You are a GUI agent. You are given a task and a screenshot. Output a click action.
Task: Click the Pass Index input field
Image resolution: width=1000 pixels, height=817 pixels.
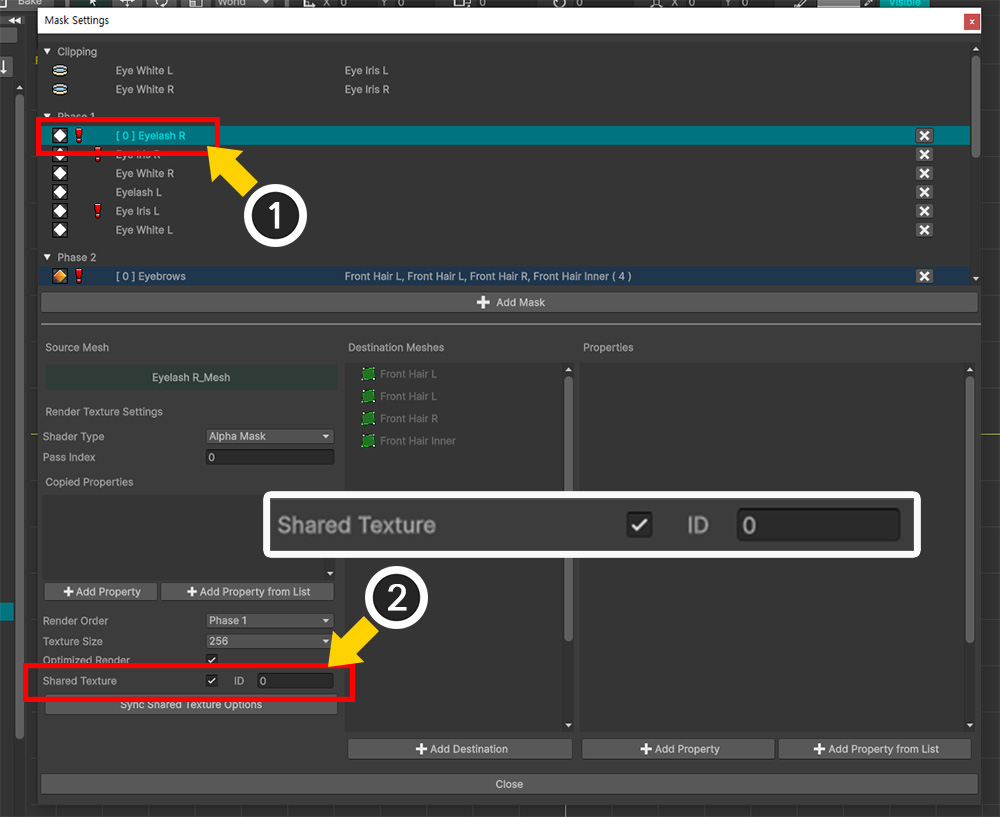click(270, 457)
